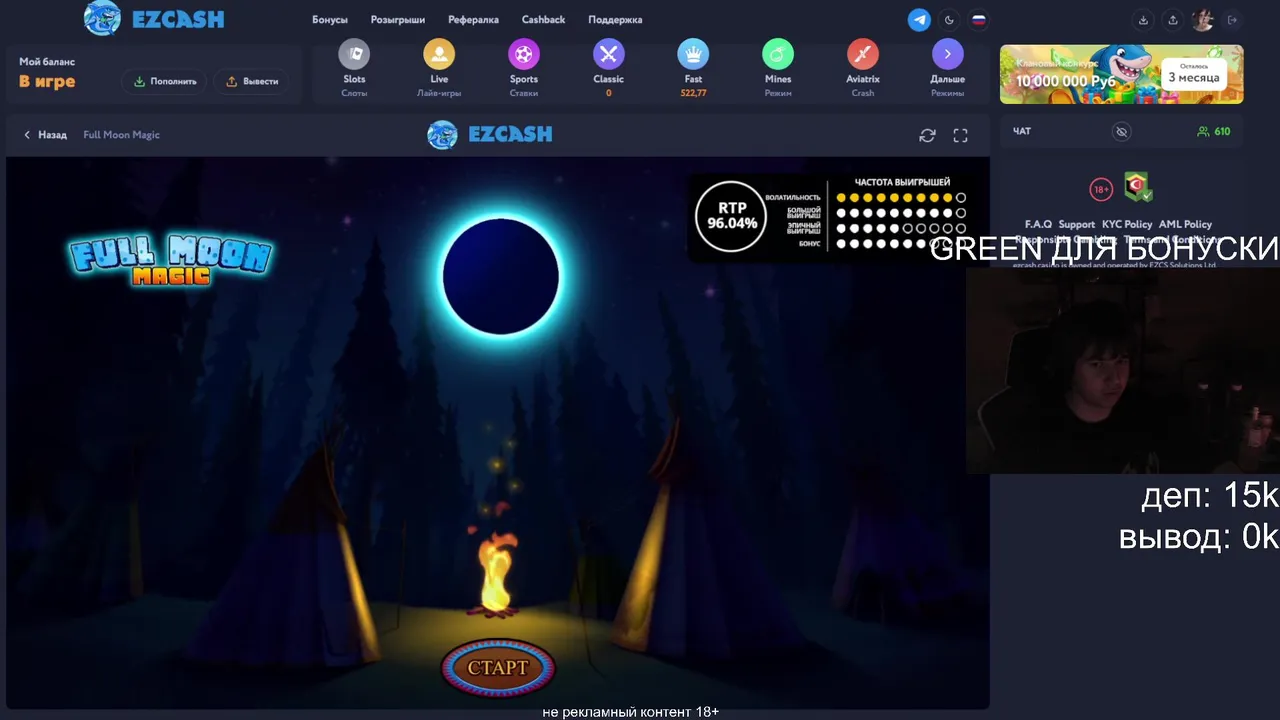1280x720 pixels.
Task: Hide the chat with eye icon
Action: coord(1122,132)
